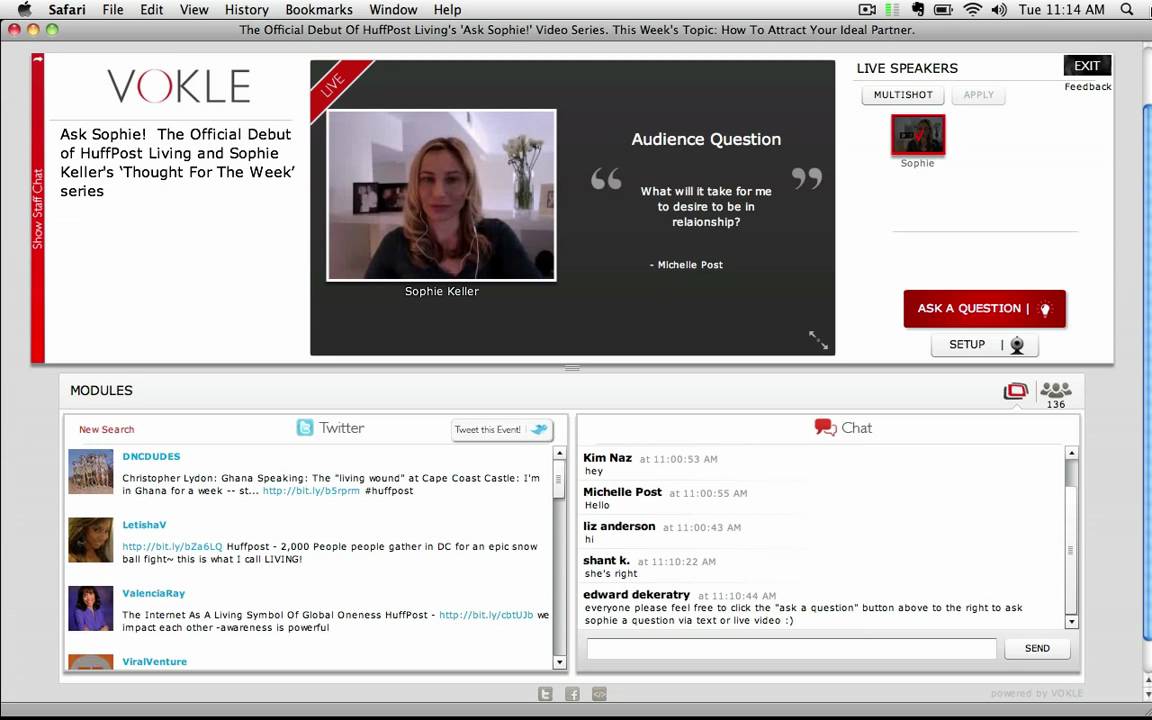Click the Chat bubbles icon in module header
The image size is (1152, 720).
(825, 428)
